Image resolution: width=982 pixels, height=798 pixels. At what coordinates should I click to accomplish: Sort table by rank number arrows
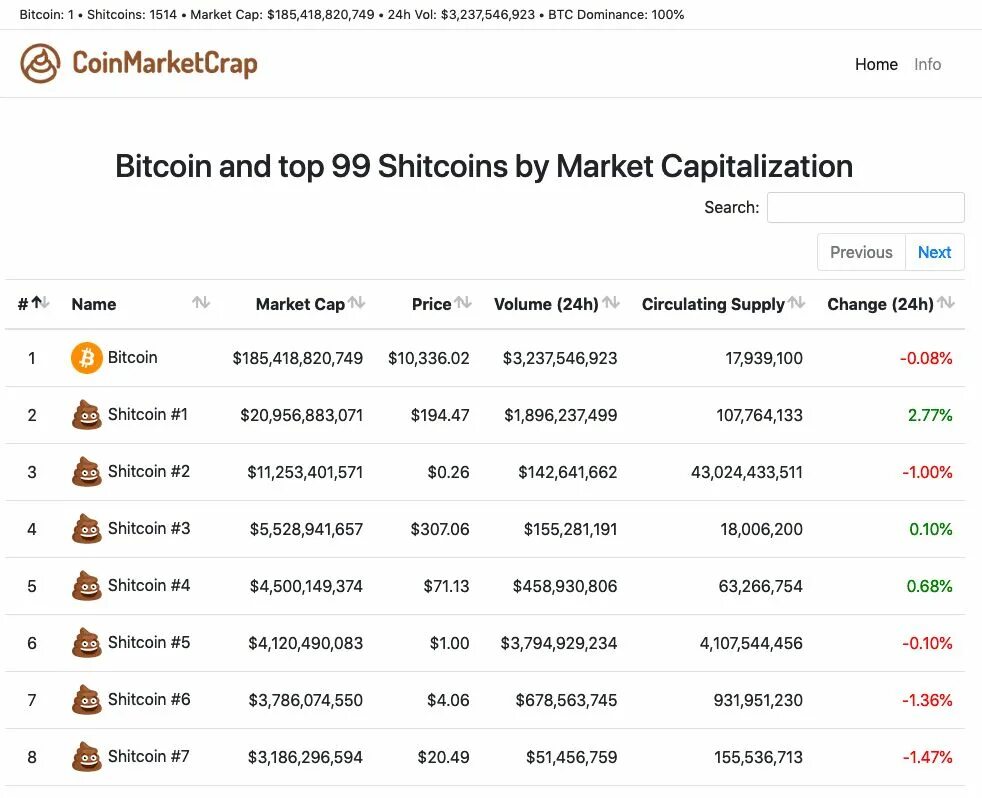click(x=40, y=303)
